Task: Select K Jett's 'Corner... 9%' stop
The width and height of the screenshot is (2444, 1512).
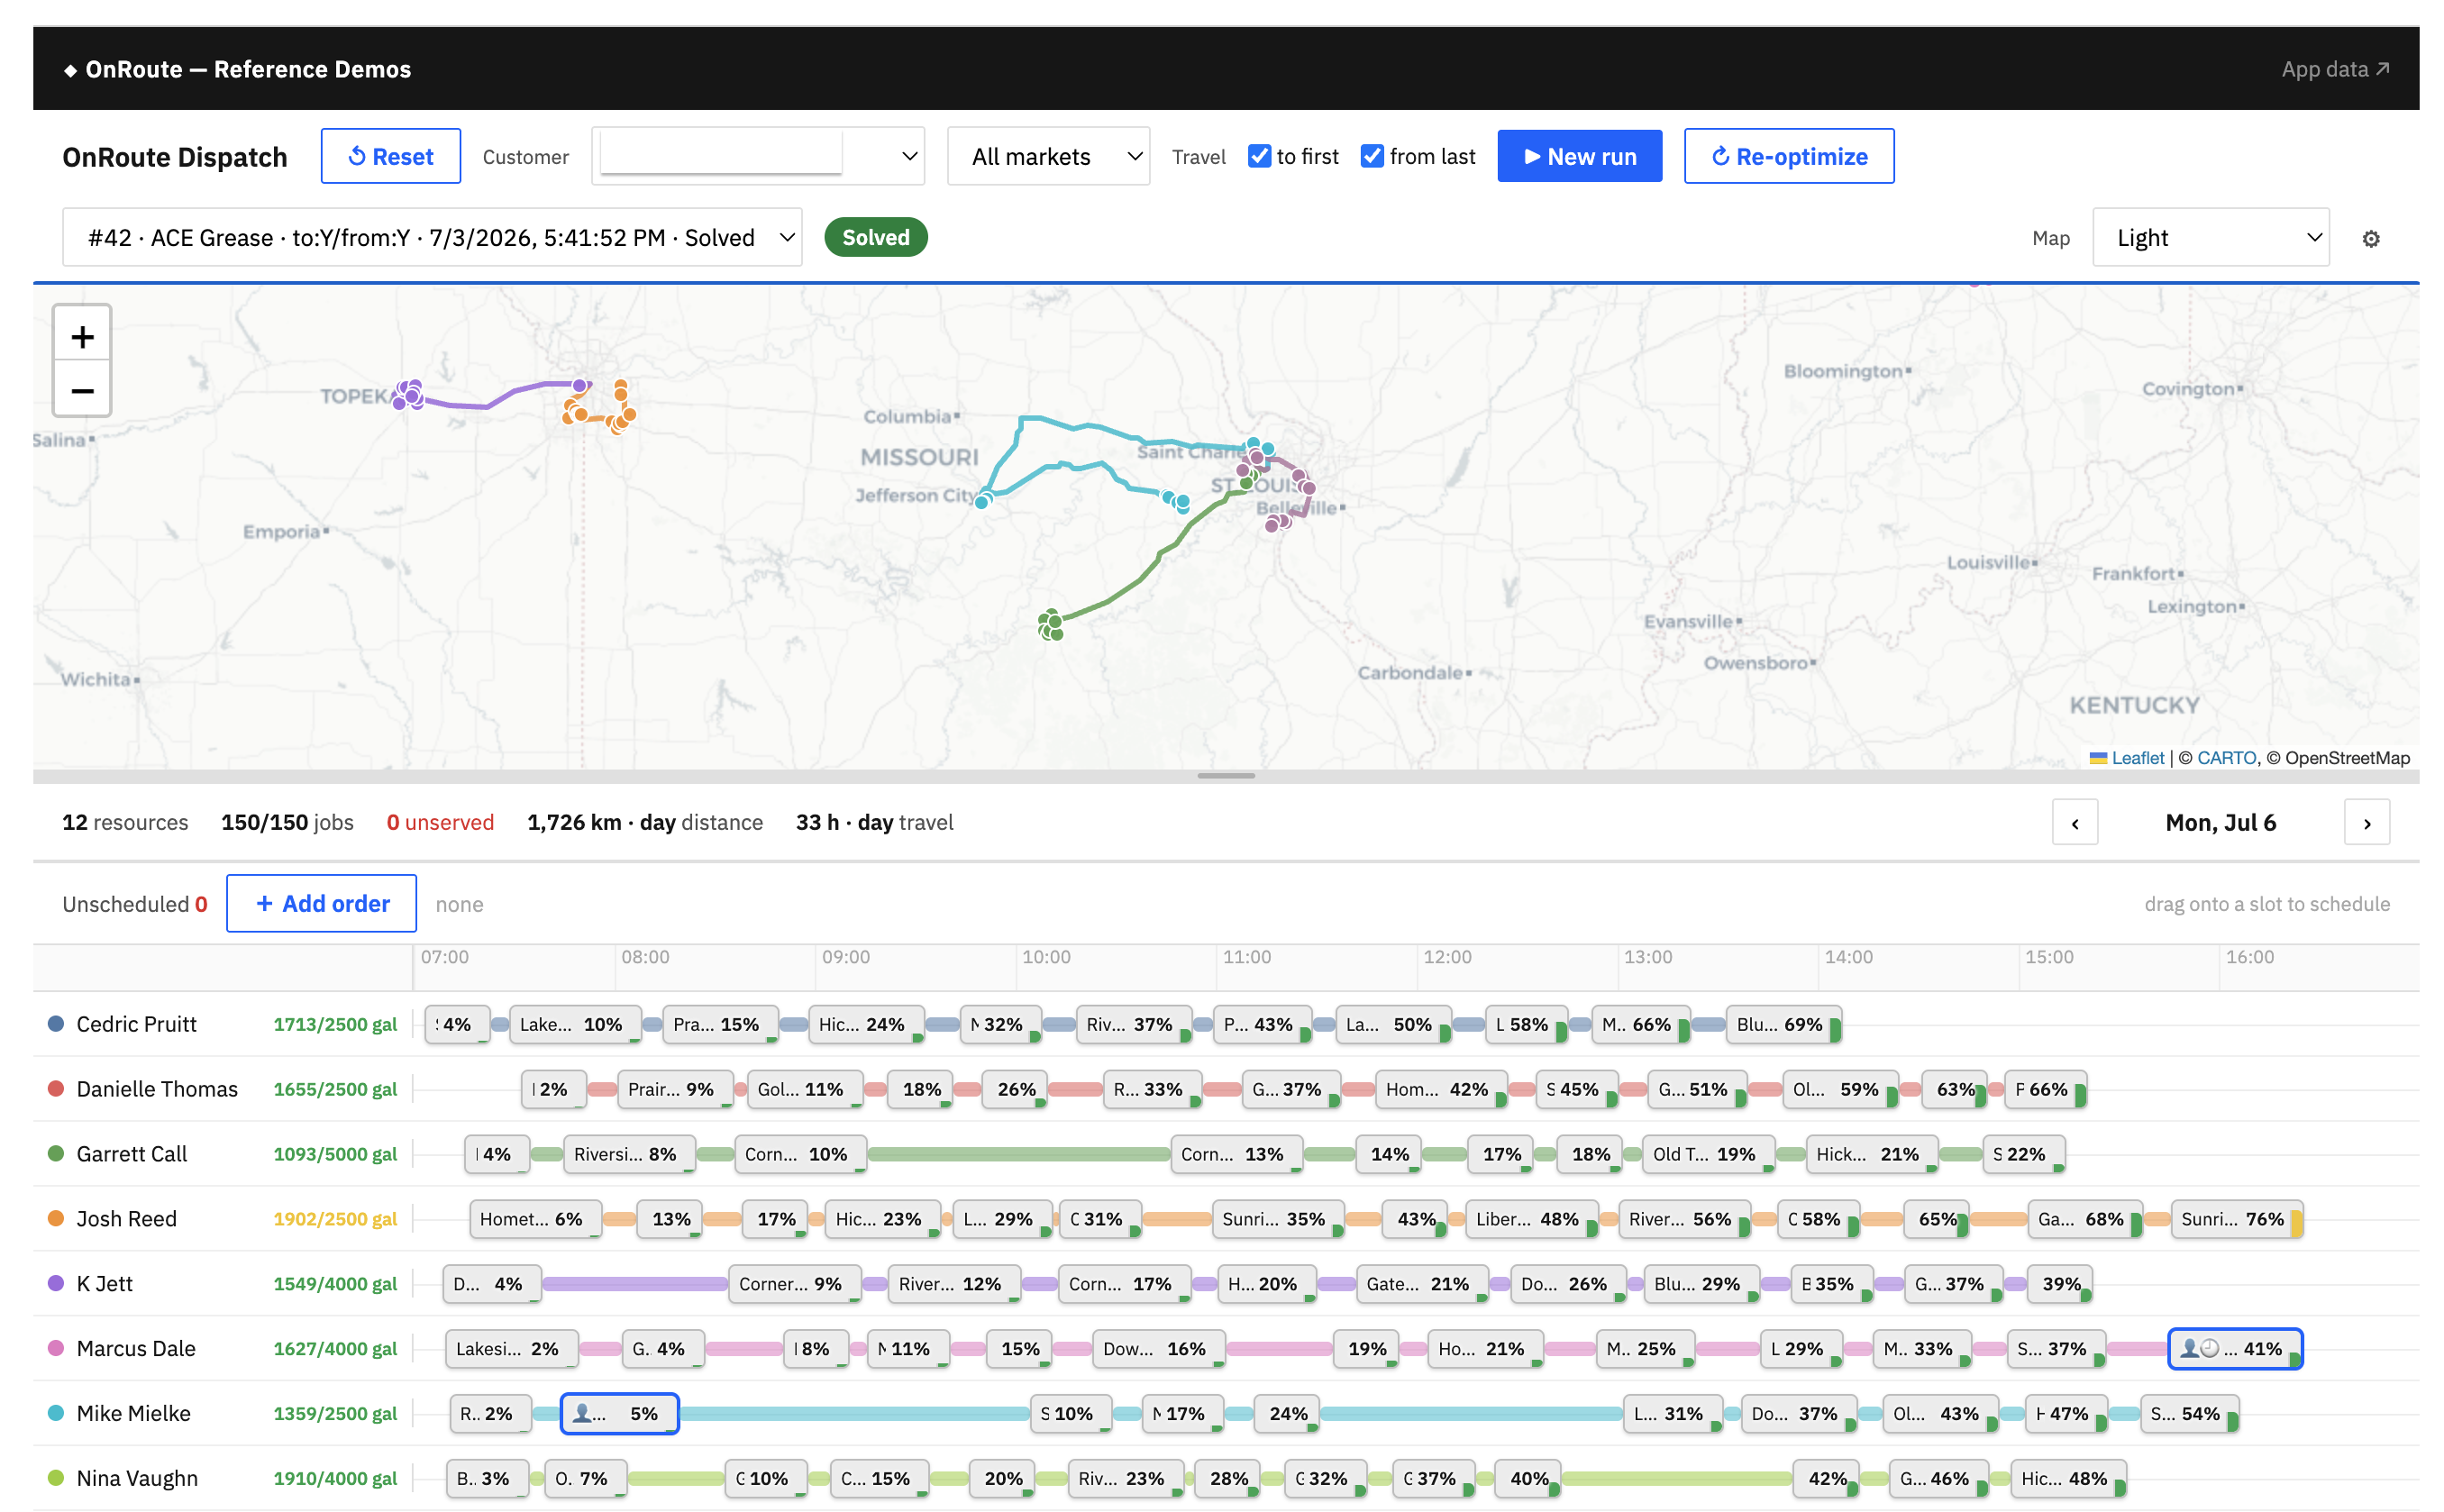Action: pos(794,1284)
